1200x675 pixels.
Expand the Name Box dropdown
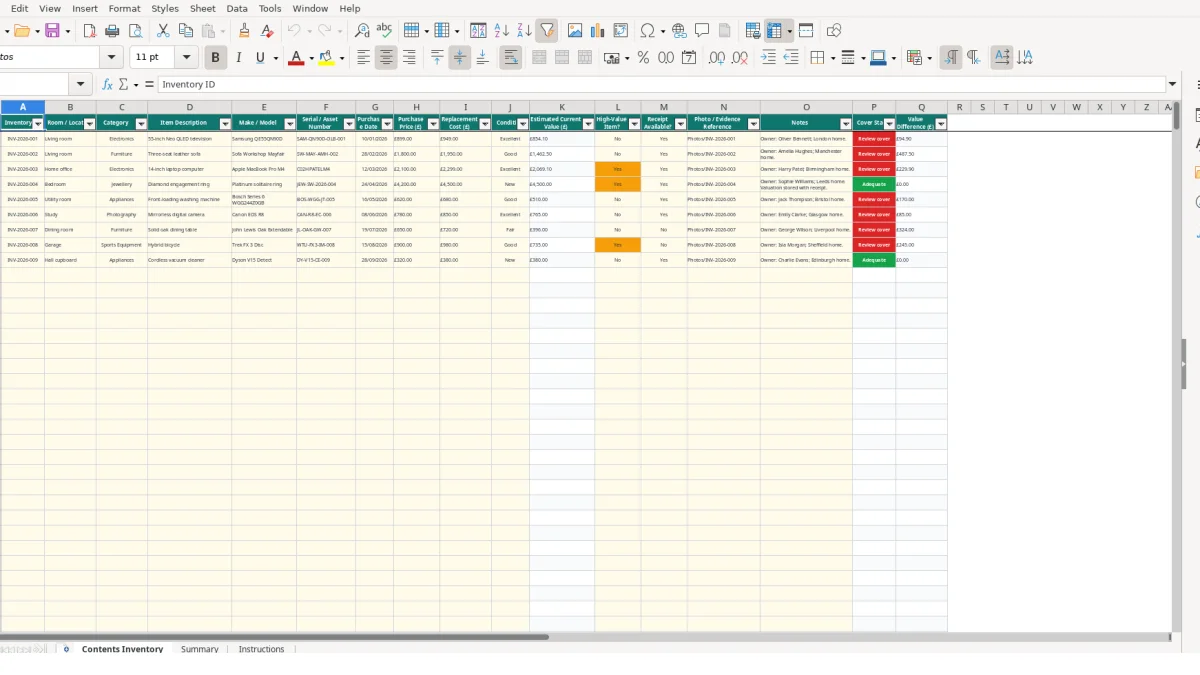81,84
